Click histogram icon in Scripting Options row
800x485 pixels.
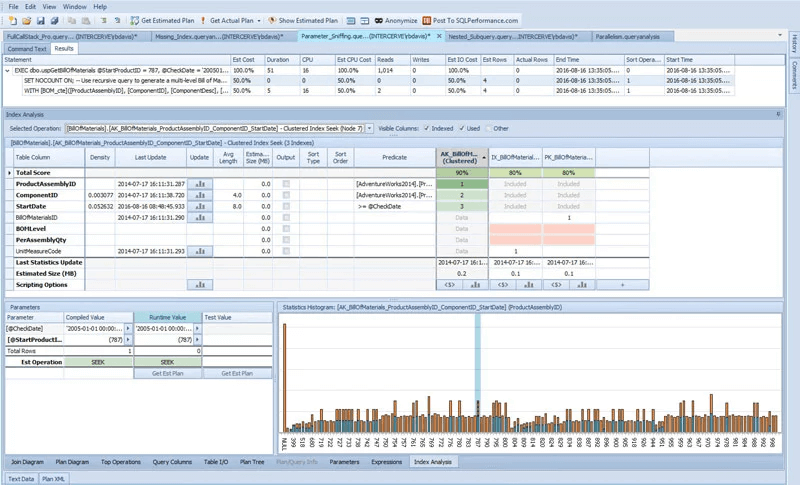coord(199,285)
